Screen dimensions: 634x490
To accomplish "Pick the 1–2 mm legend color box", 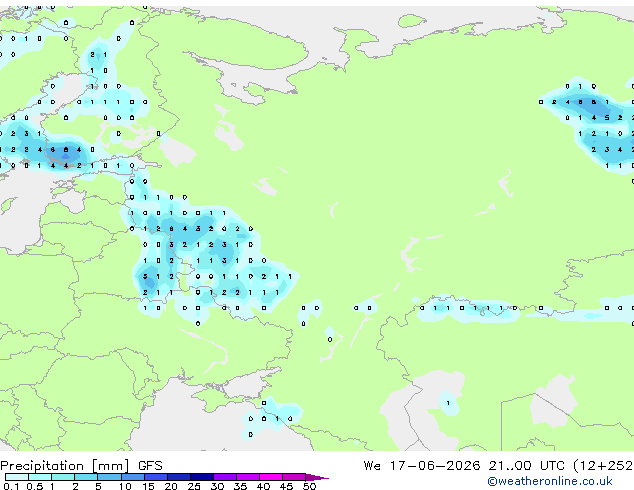I will pyautogui.click(x=63, y=477).
